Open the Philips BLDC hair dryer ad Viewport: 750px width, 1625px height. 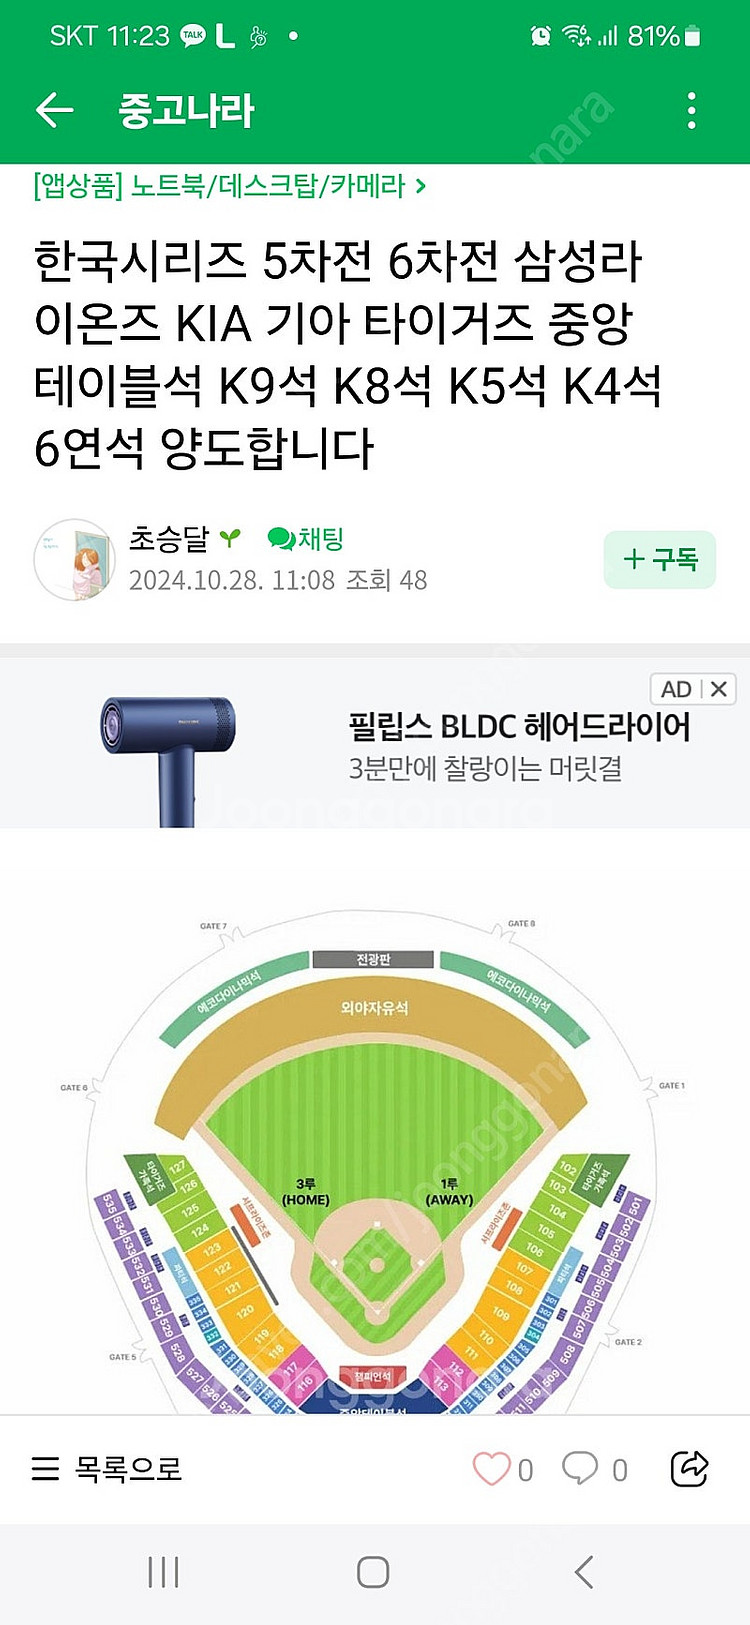[519, 745]
